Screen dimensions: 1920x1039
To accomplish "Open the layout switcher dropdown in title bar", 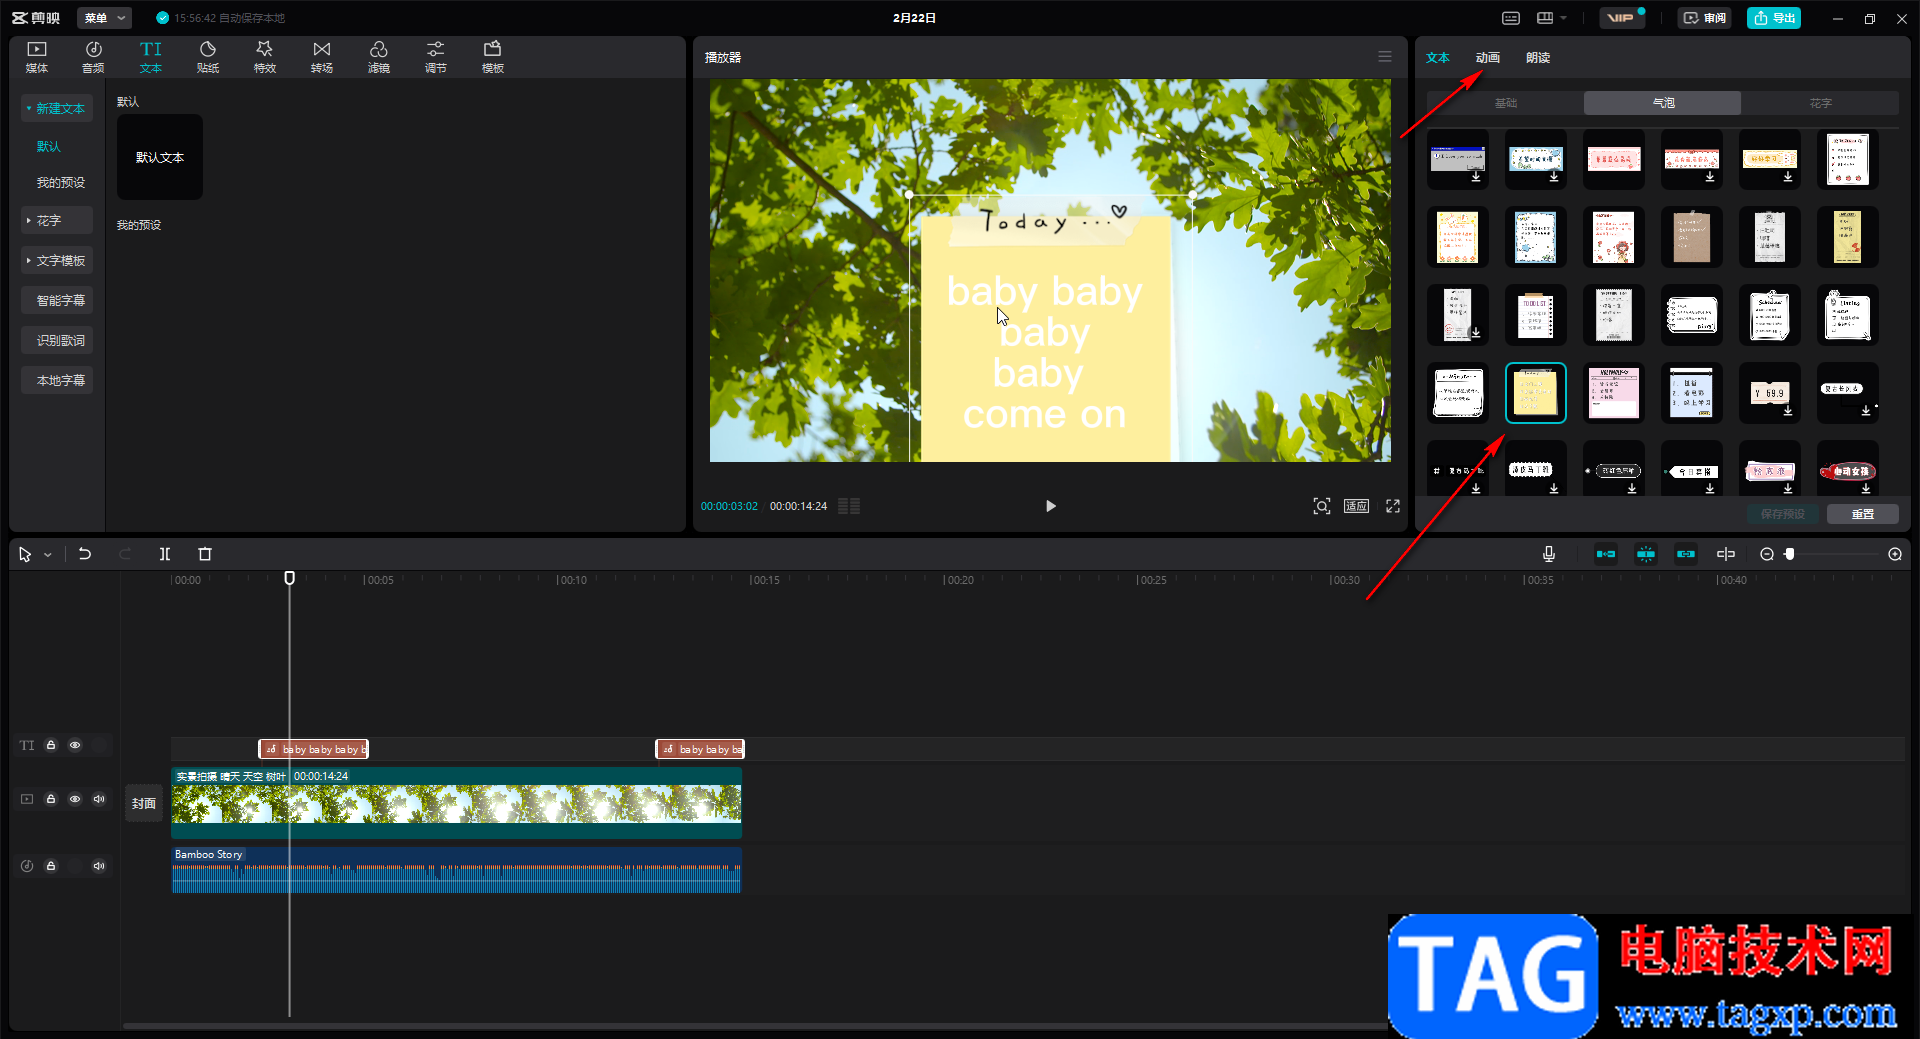I will click(1552, 18).
